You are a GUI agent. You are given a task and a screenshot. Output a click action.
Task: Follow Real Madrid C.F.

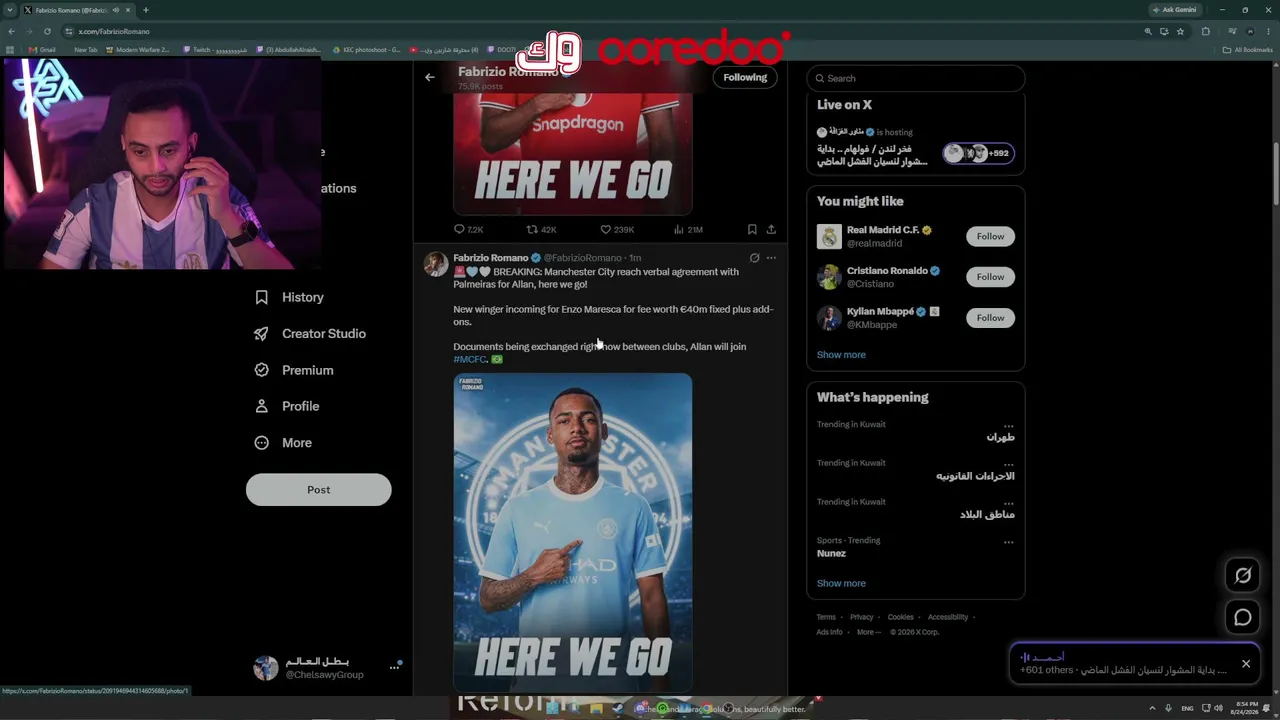[990, 236]
